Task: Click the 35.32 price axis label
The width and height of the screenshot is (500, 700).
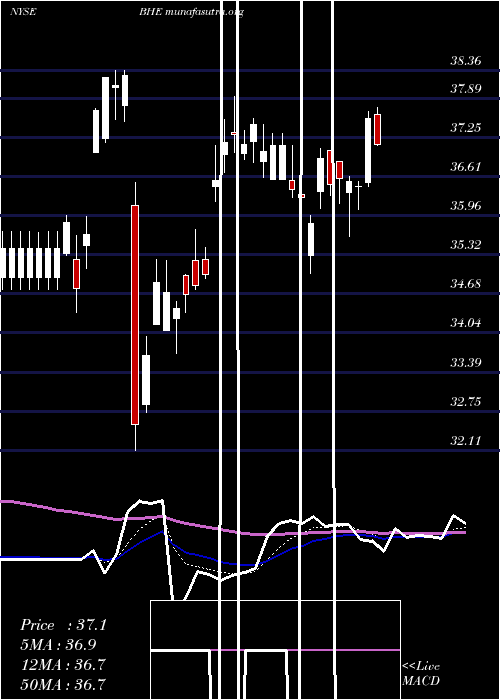Action: click(x=466, y=245)
